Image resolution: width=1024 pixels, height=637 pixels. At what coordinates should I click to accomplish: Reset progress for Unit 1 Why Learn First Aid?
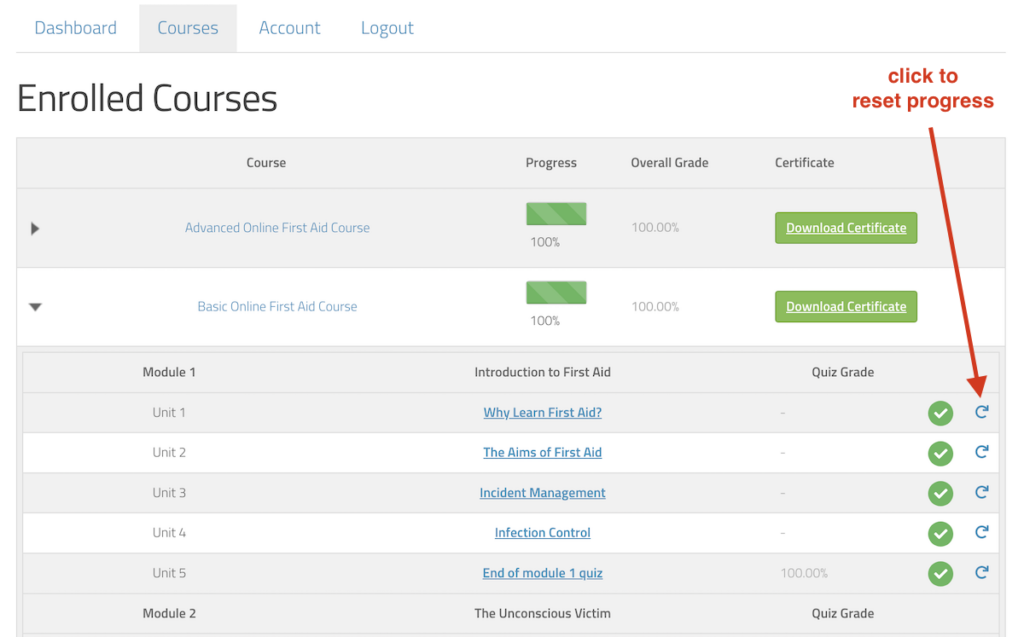pos(981,412)
